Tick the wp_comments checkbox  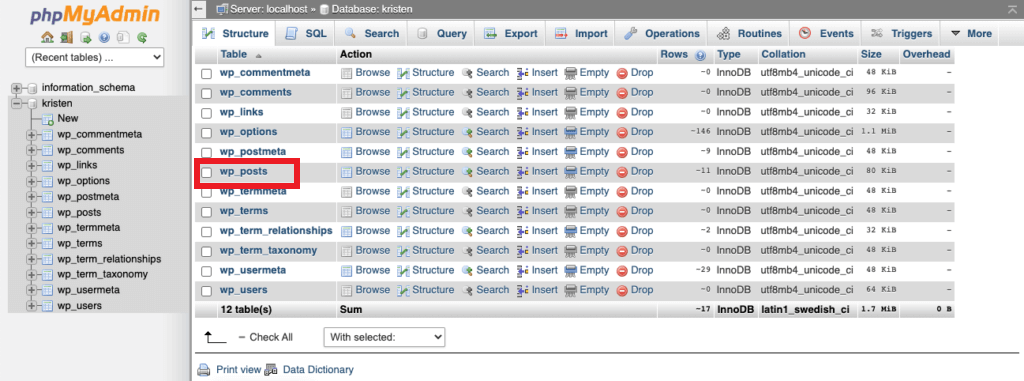(x=206, y=93)
